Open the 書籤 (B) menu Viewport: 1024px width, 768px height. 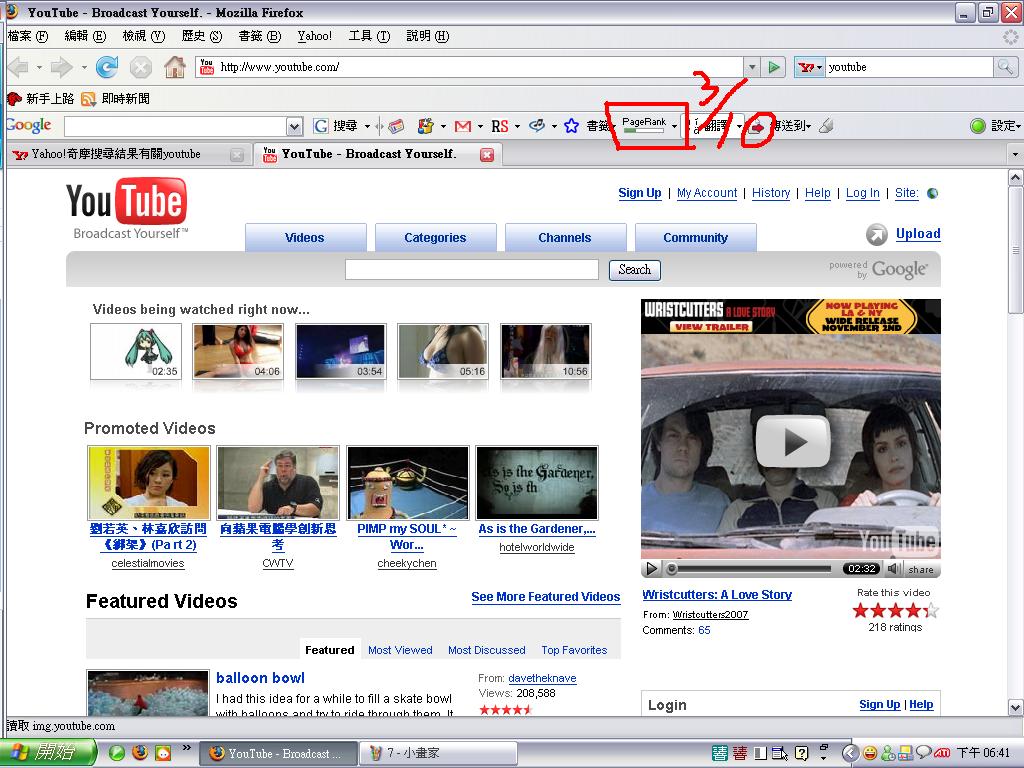(259, 36)
